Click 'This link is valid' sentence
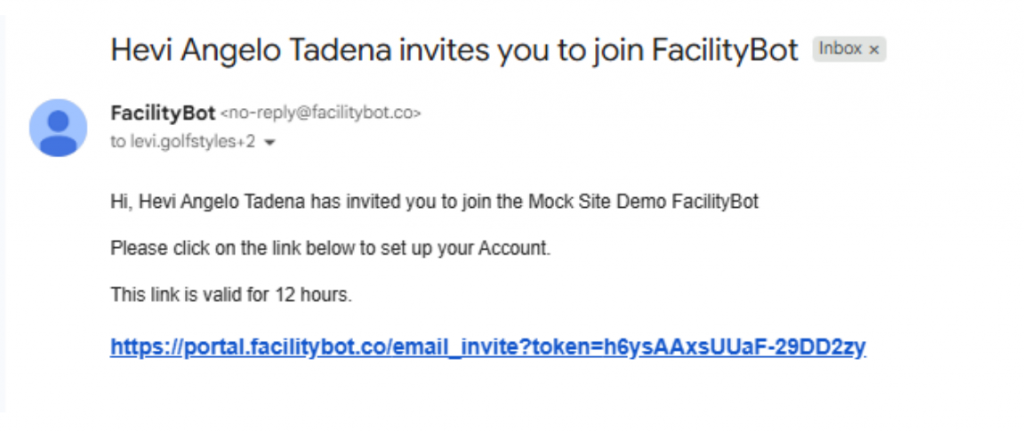Screen dimensions: 1024x432 pyautogui.click(x=180, y=295)
